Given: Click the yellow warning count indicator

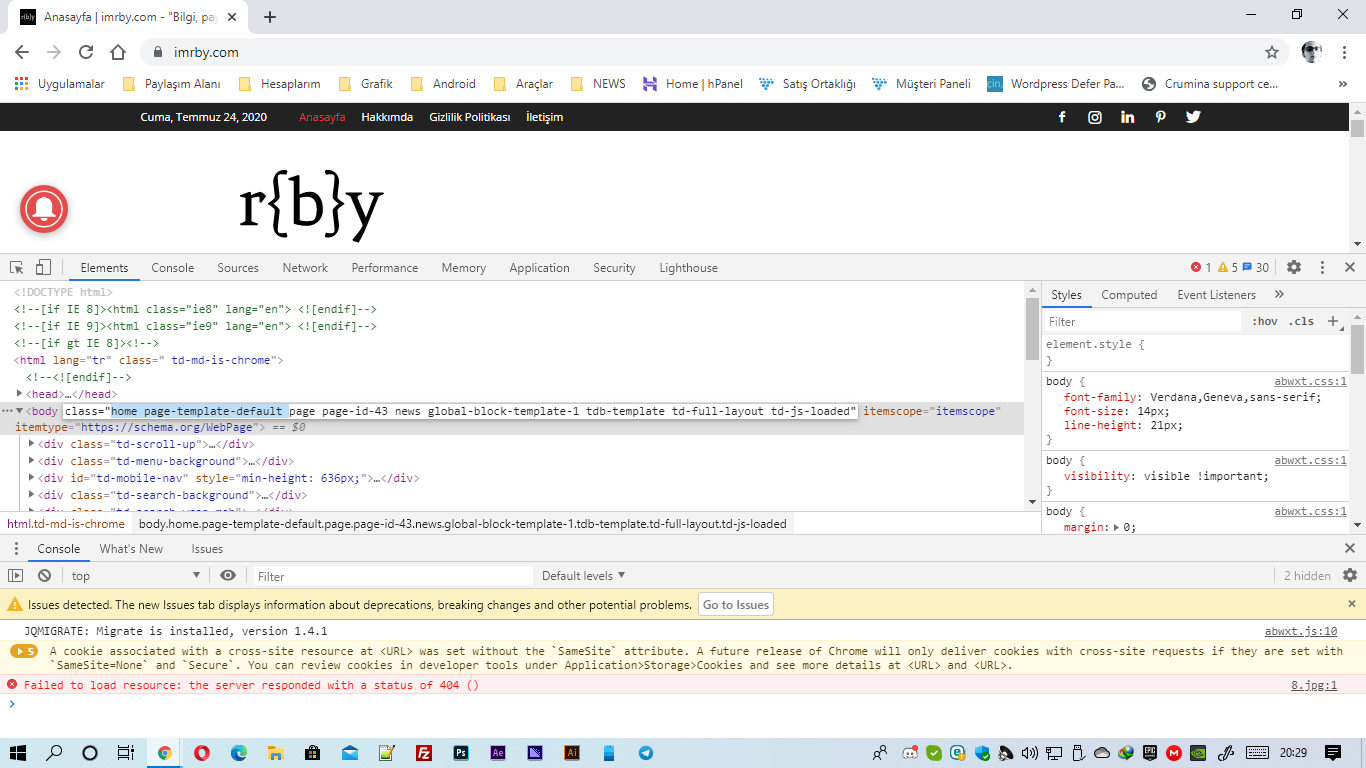Looking at the screenshot, I should (x=1228, y=268).
